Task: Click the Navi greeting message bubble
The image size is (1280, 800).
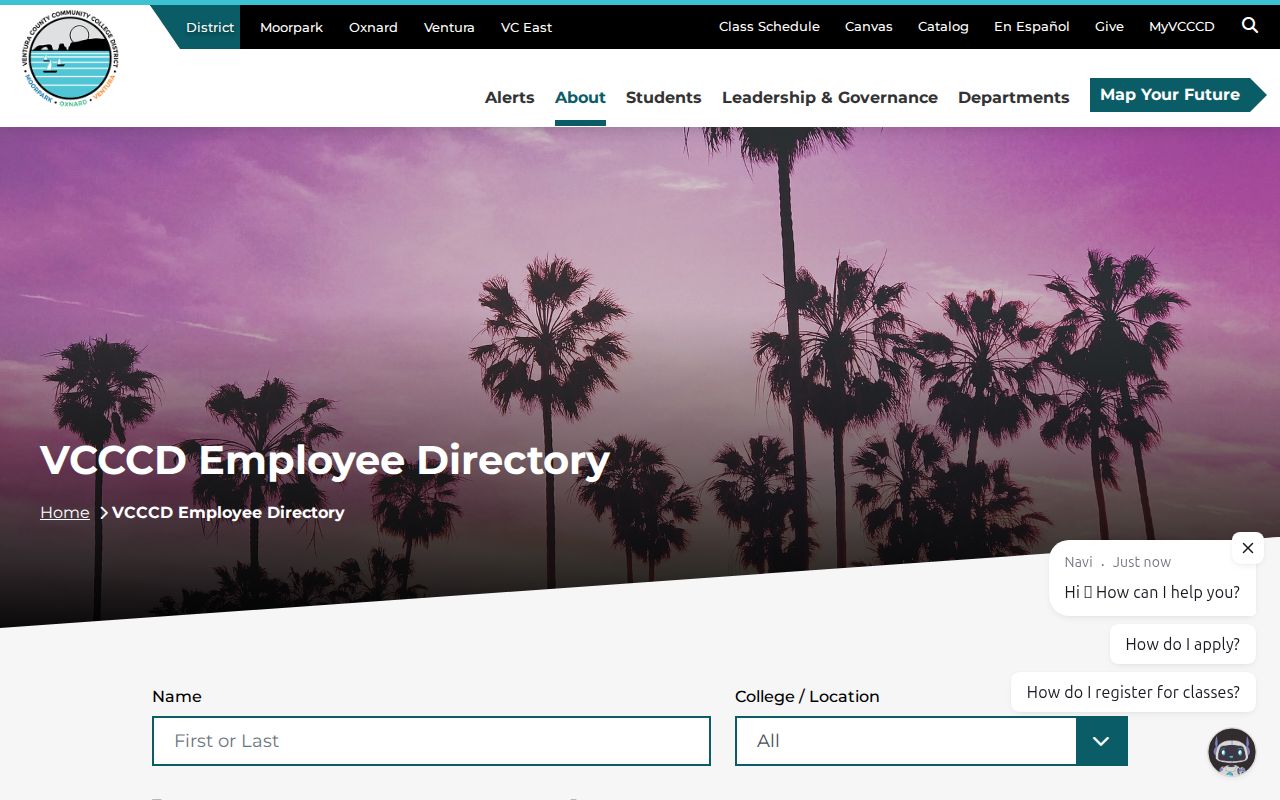Action: (1152, 578)
